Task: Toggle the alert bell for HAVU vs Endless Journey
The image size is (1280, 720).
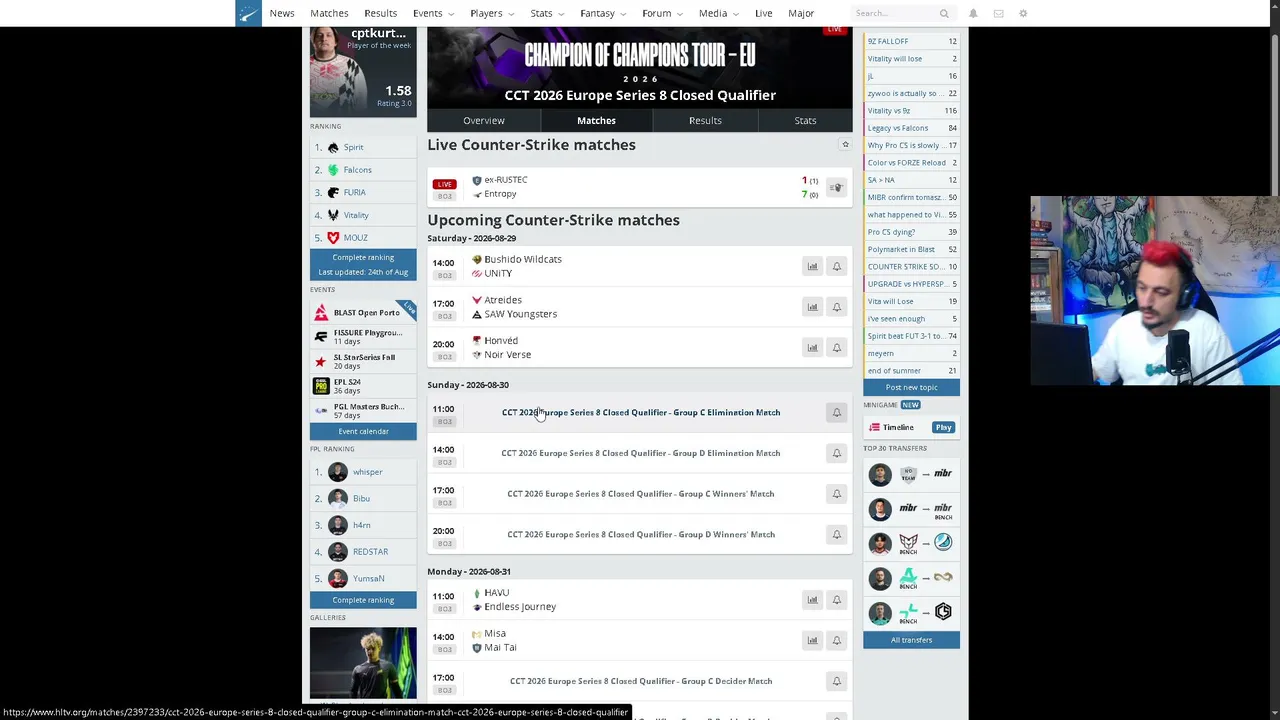Action: click(837, 600)
